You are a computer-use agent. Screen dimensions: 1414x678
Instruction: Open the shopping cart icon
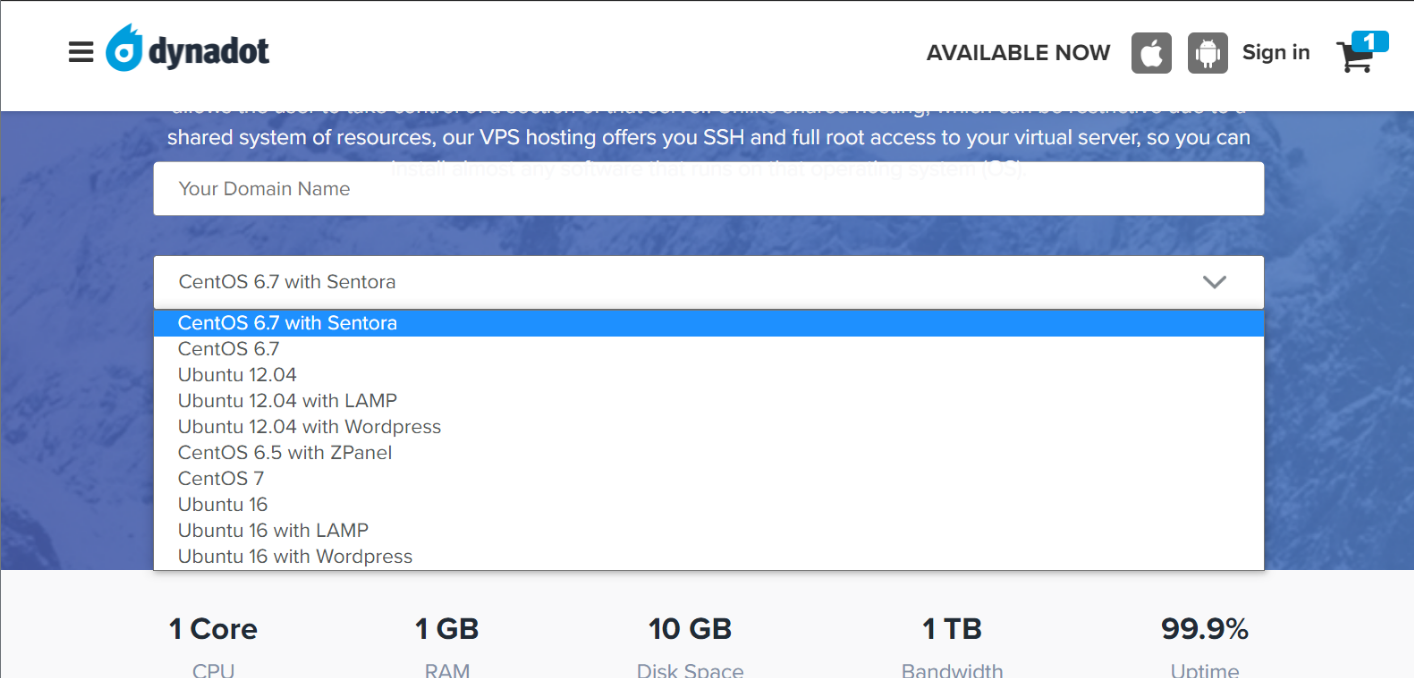click(x=1353, y=58)
